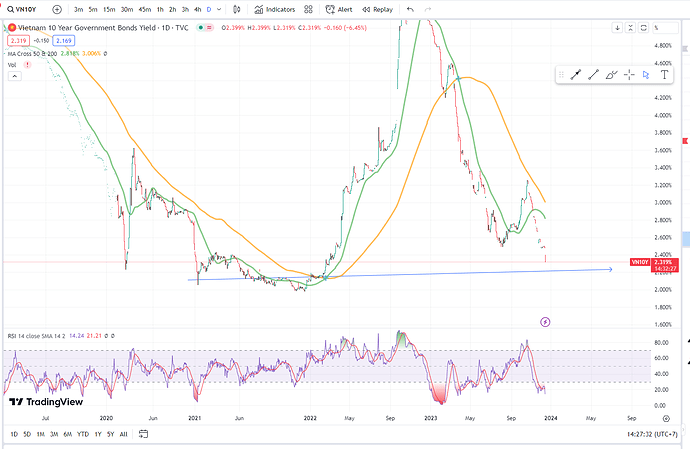
Task: Select the crosshair cursor tool
Action: click(x=629, y=75)
